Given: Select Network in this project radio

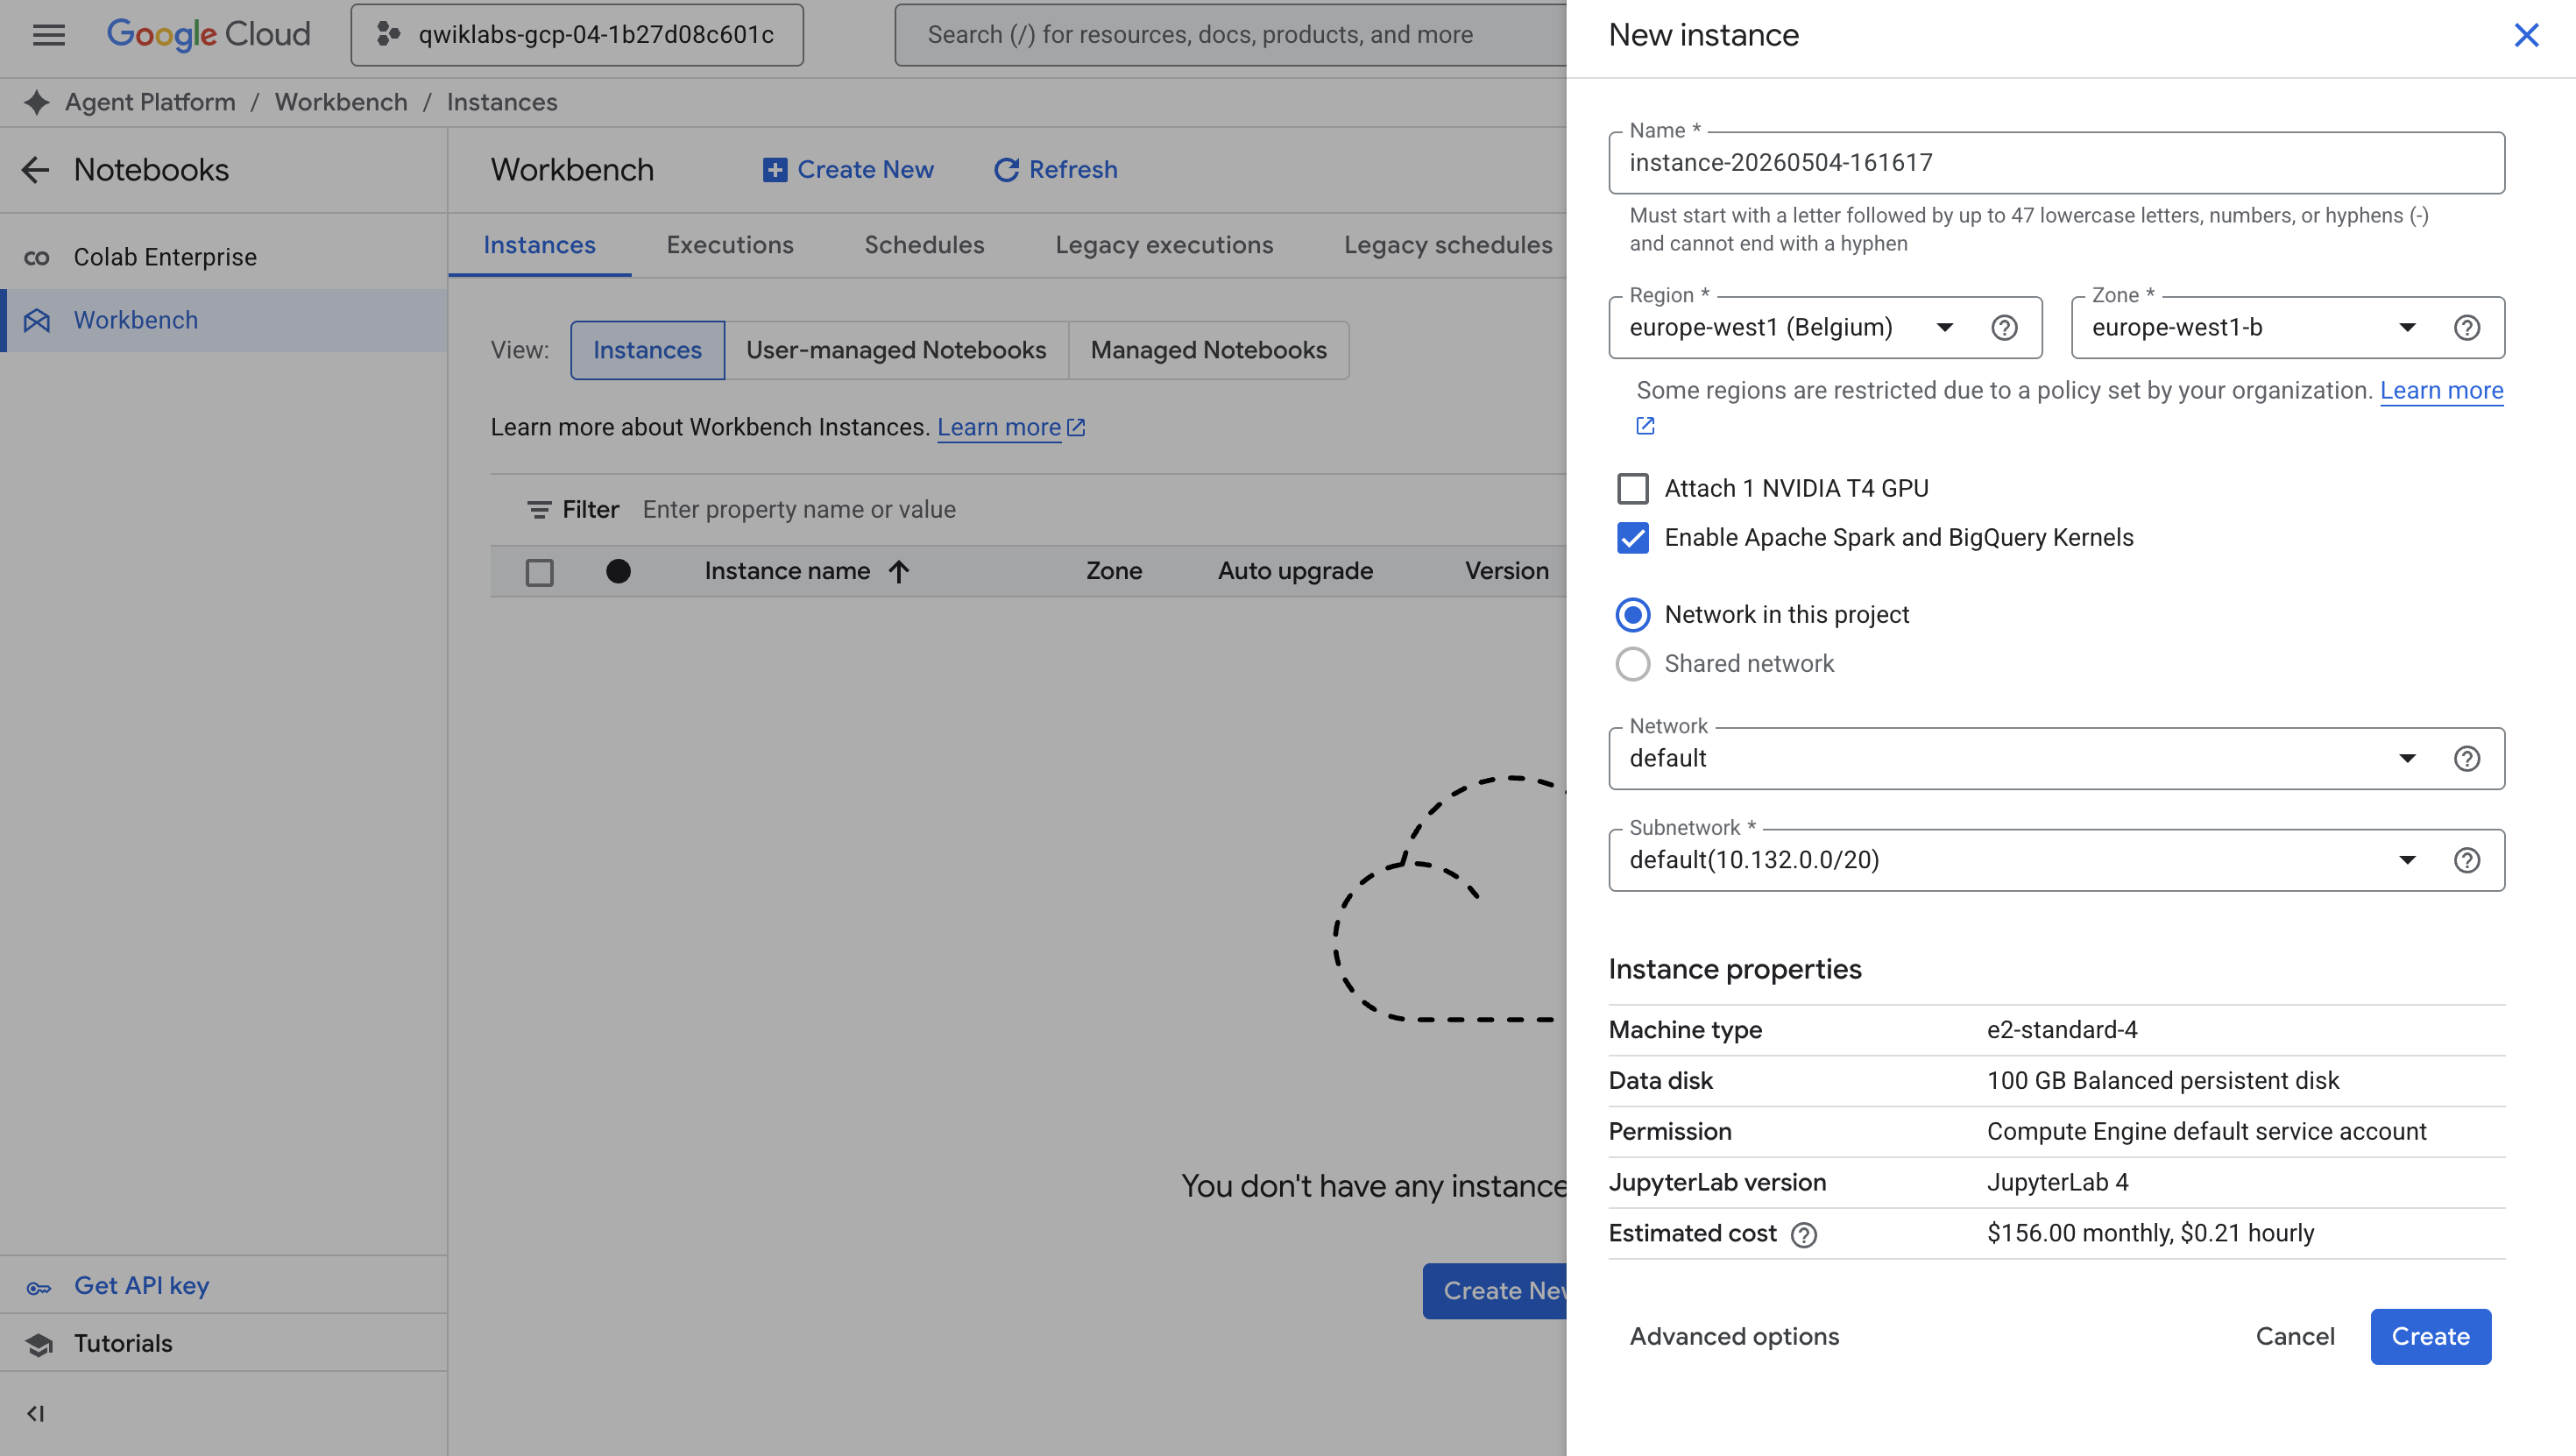Looking at the screenshot, I should (x=1633, y=615).
